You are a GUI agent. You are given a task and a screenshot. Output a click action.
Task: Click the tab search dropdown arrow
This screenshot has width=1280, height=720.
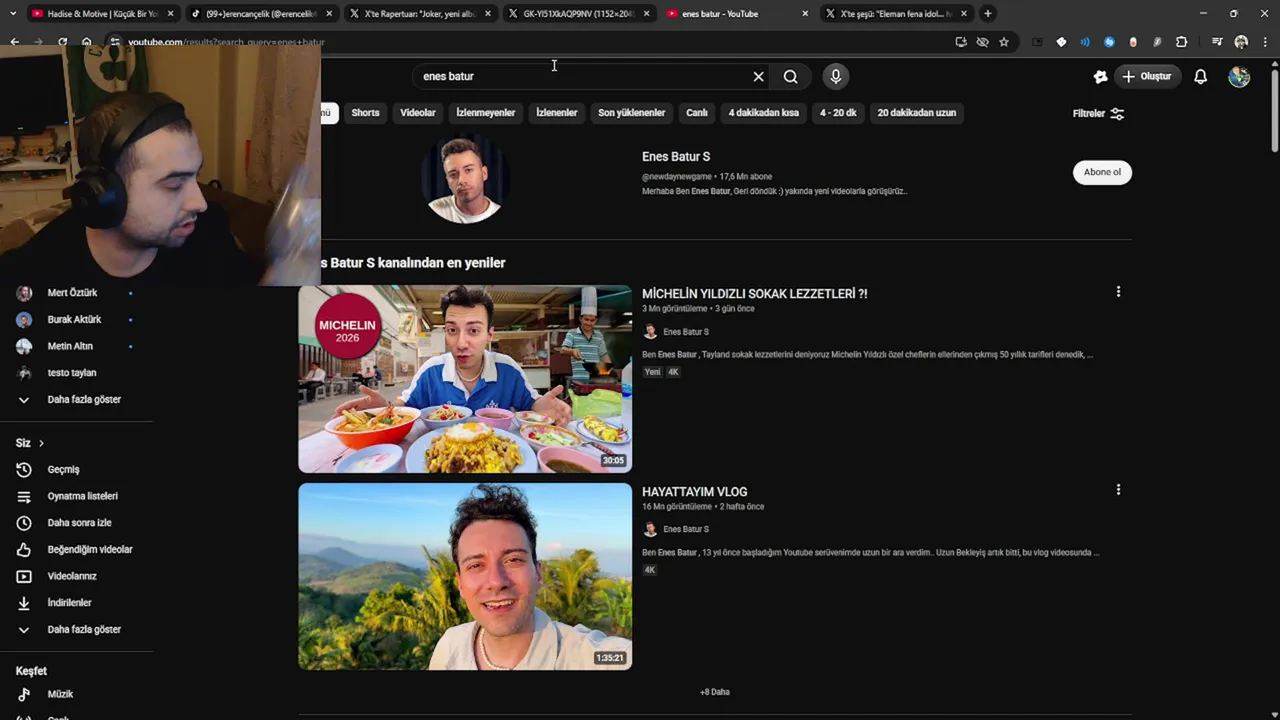pyautogui.click(x=12, y=14)
